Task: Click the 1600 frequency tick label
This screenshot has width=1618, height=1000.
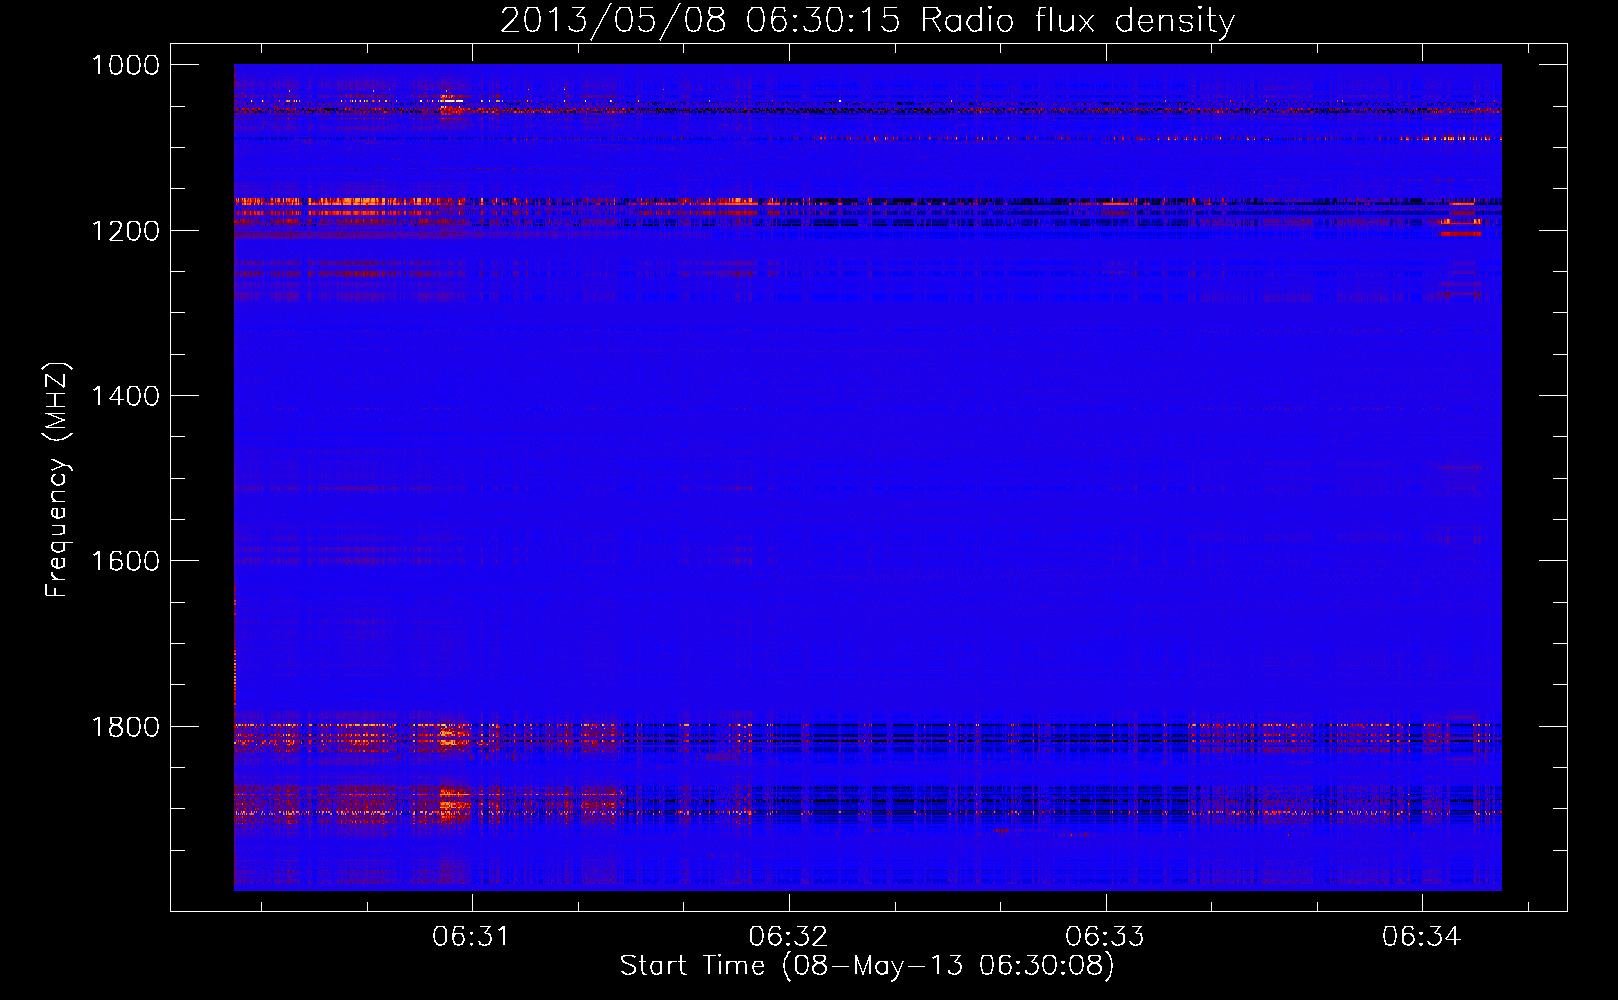Action: pos(125,561)
